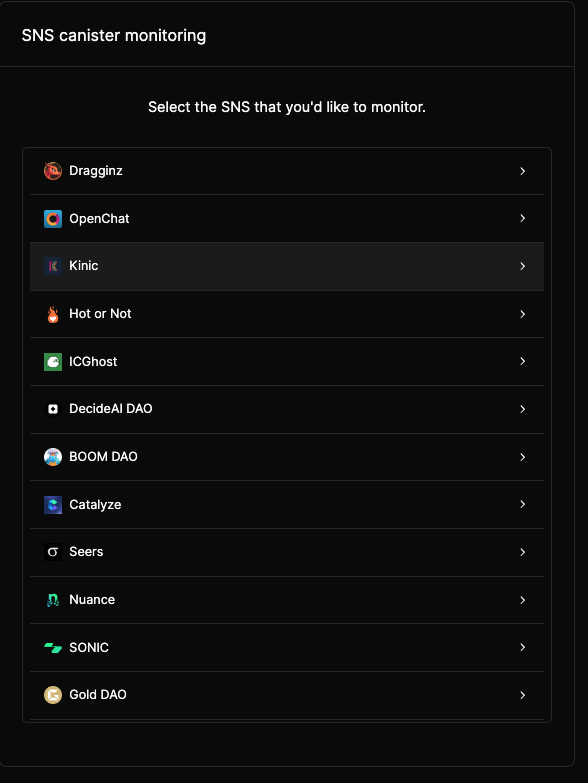The width and height of the screenshot is (588, 783).
Task: Click the Hot or Not flame icon
Action: [53, 314]
